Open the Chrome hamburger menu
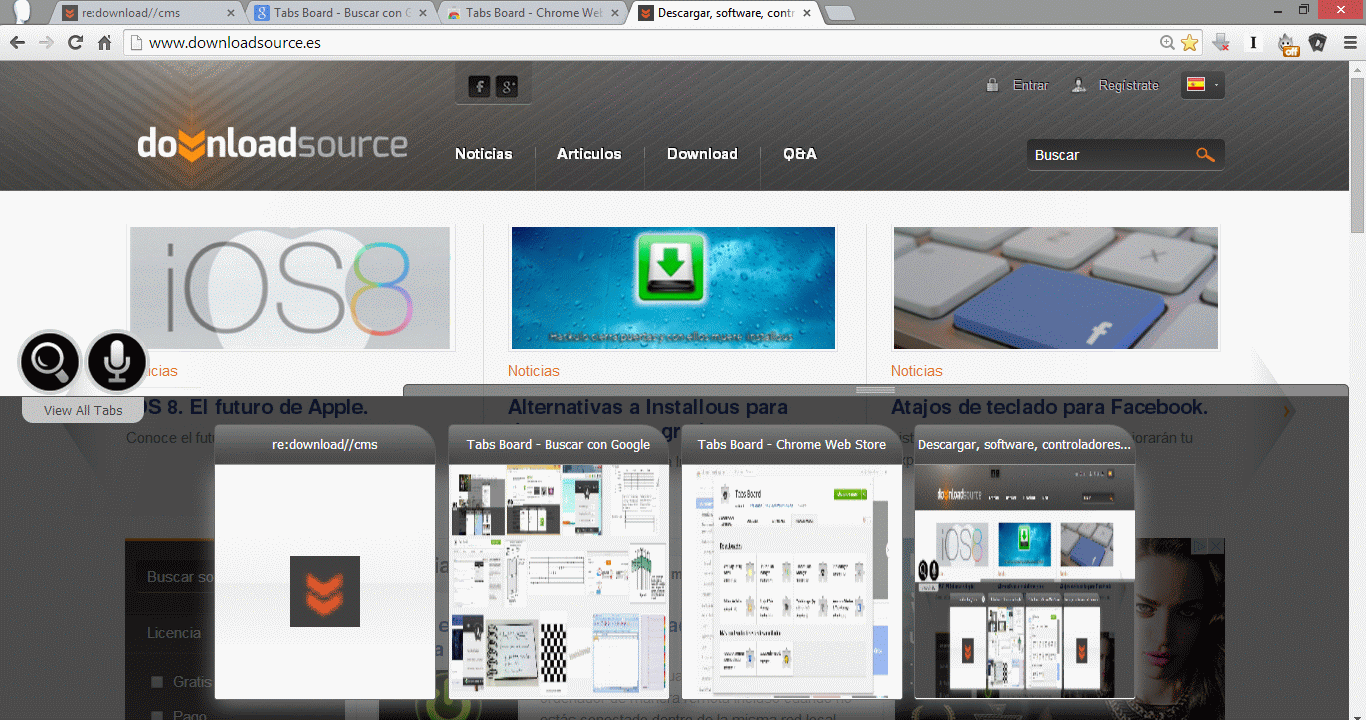 [x=1350, y=43]
